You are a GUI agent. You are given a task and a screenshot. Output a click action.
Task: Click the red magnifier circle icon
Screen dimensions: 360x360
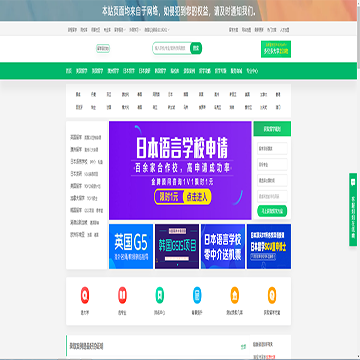coord(85,295)
